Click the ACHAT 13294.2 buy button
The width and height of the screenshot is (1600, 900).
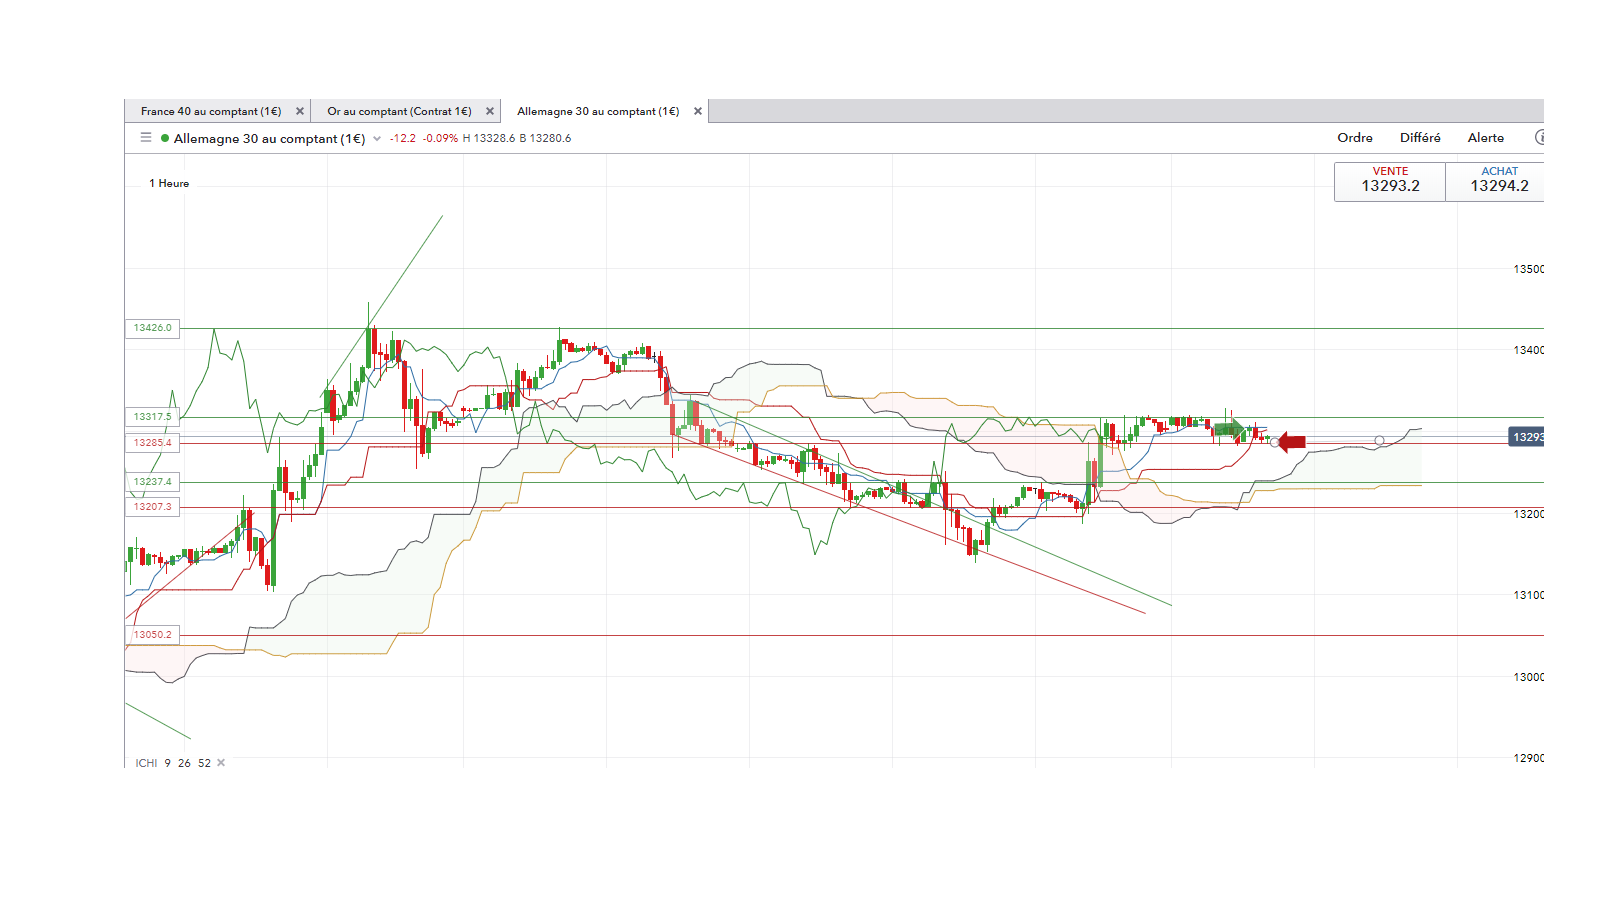coord(1496,182)
